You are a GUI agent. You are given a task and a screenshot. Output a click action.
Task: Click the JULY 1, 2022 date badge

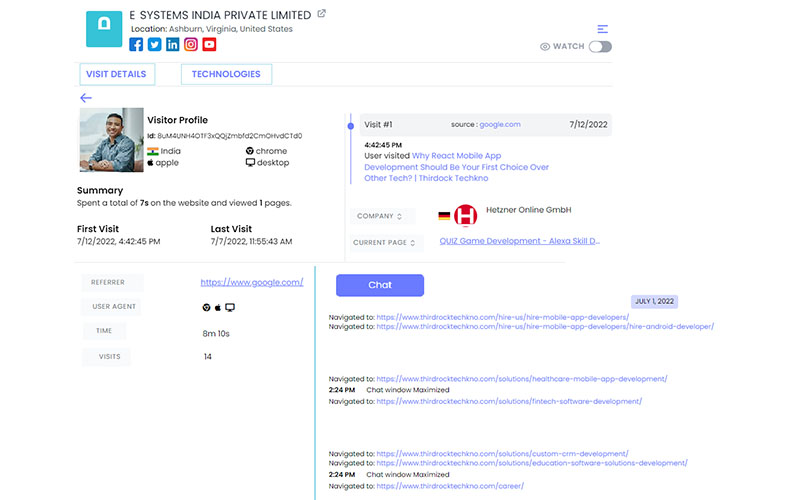pyautogui.click(x=654, y=302)
